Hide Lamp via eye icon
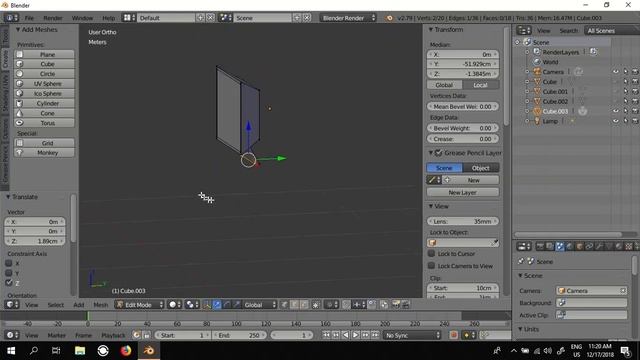 616,121
